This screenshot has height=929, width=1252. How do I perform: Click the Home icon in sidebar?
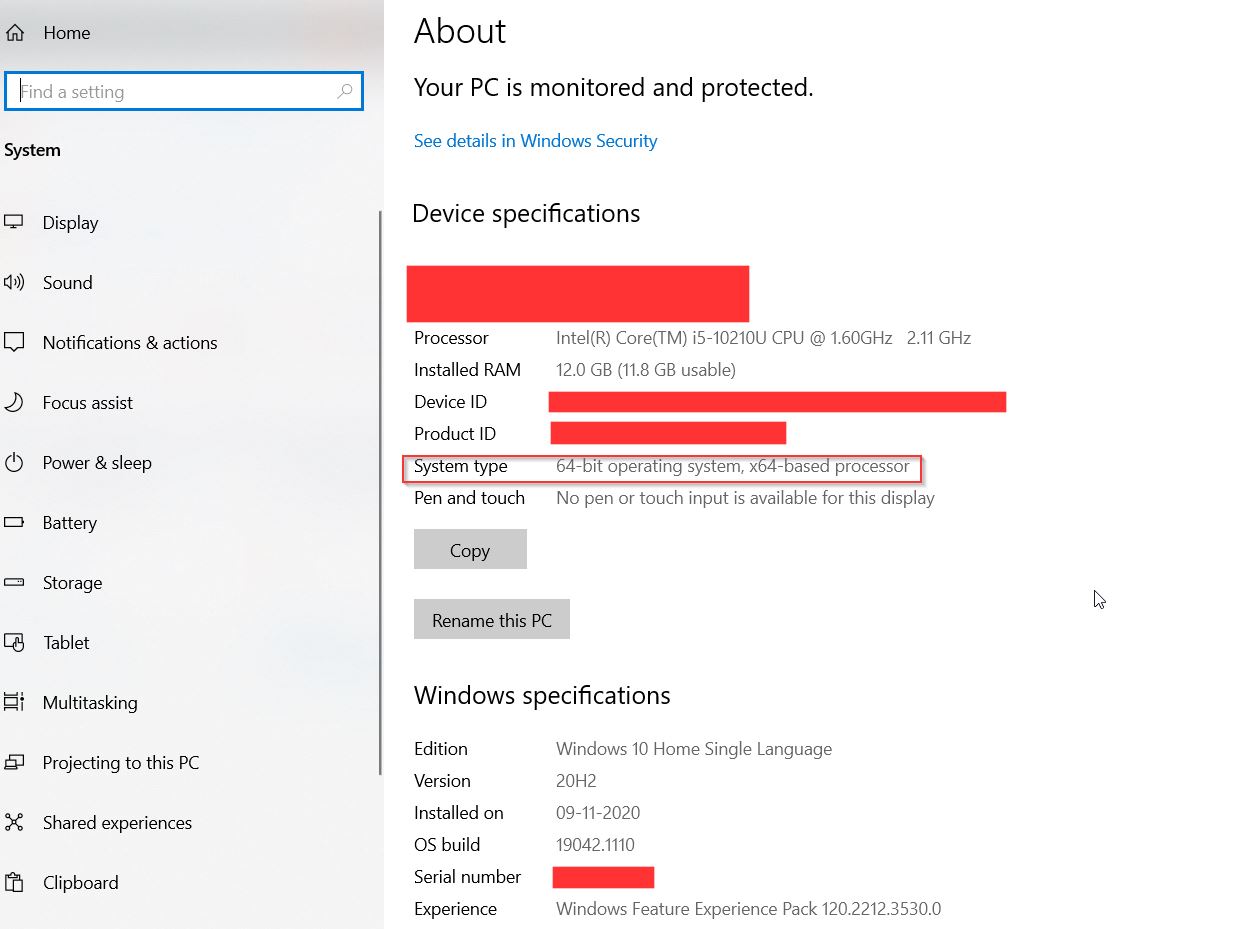(14, 33)
